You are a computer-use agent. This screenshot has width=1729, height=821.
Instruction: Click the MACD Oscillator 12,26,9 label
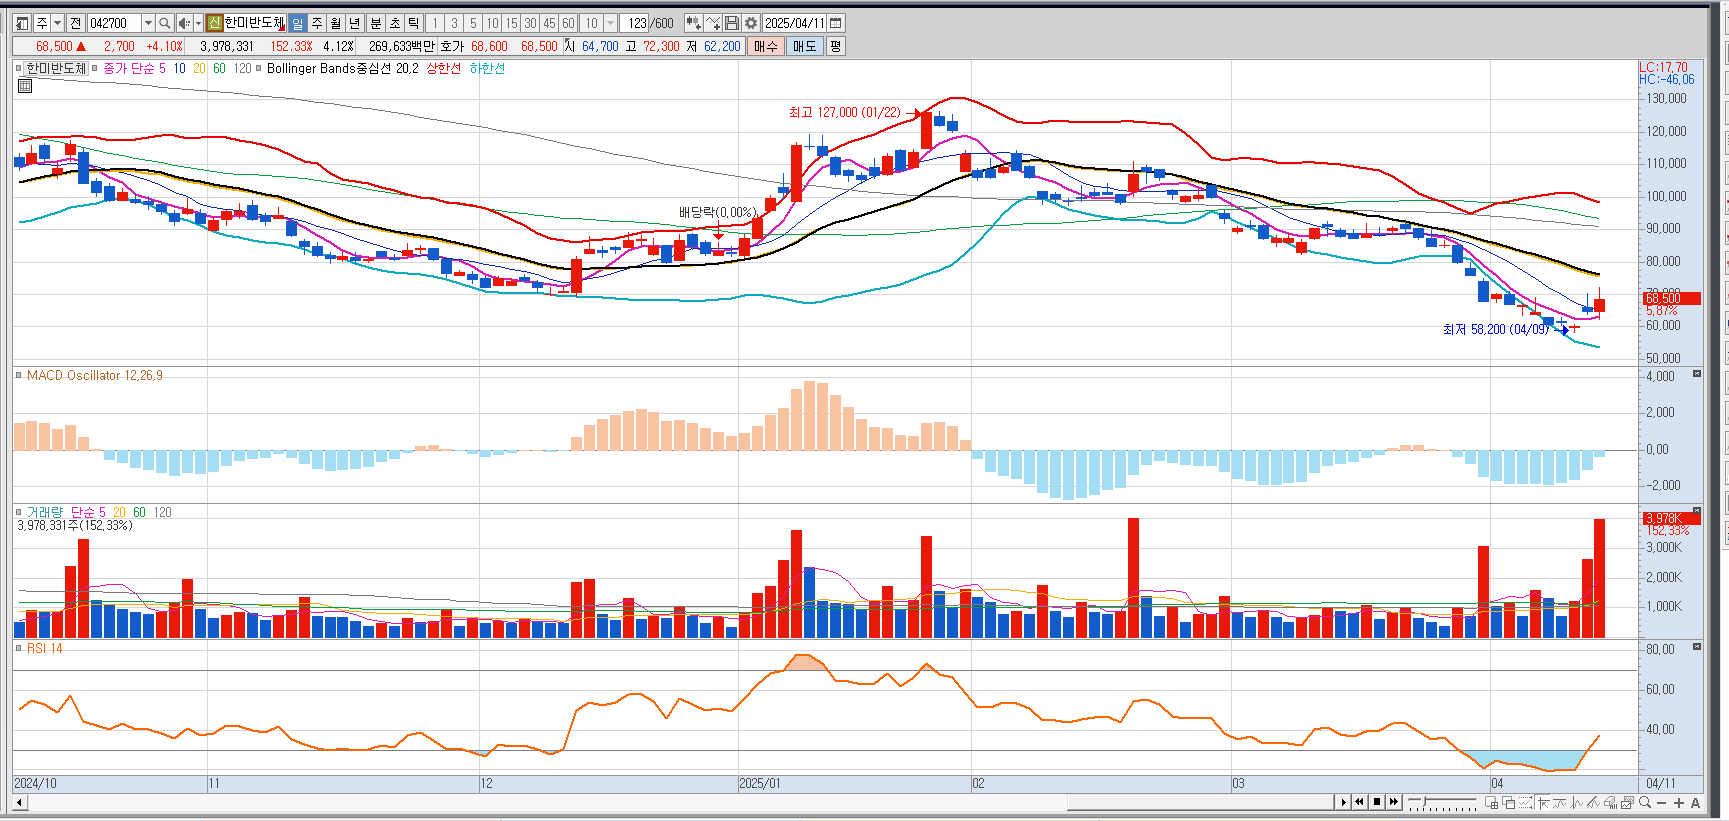tap(95, 375)
